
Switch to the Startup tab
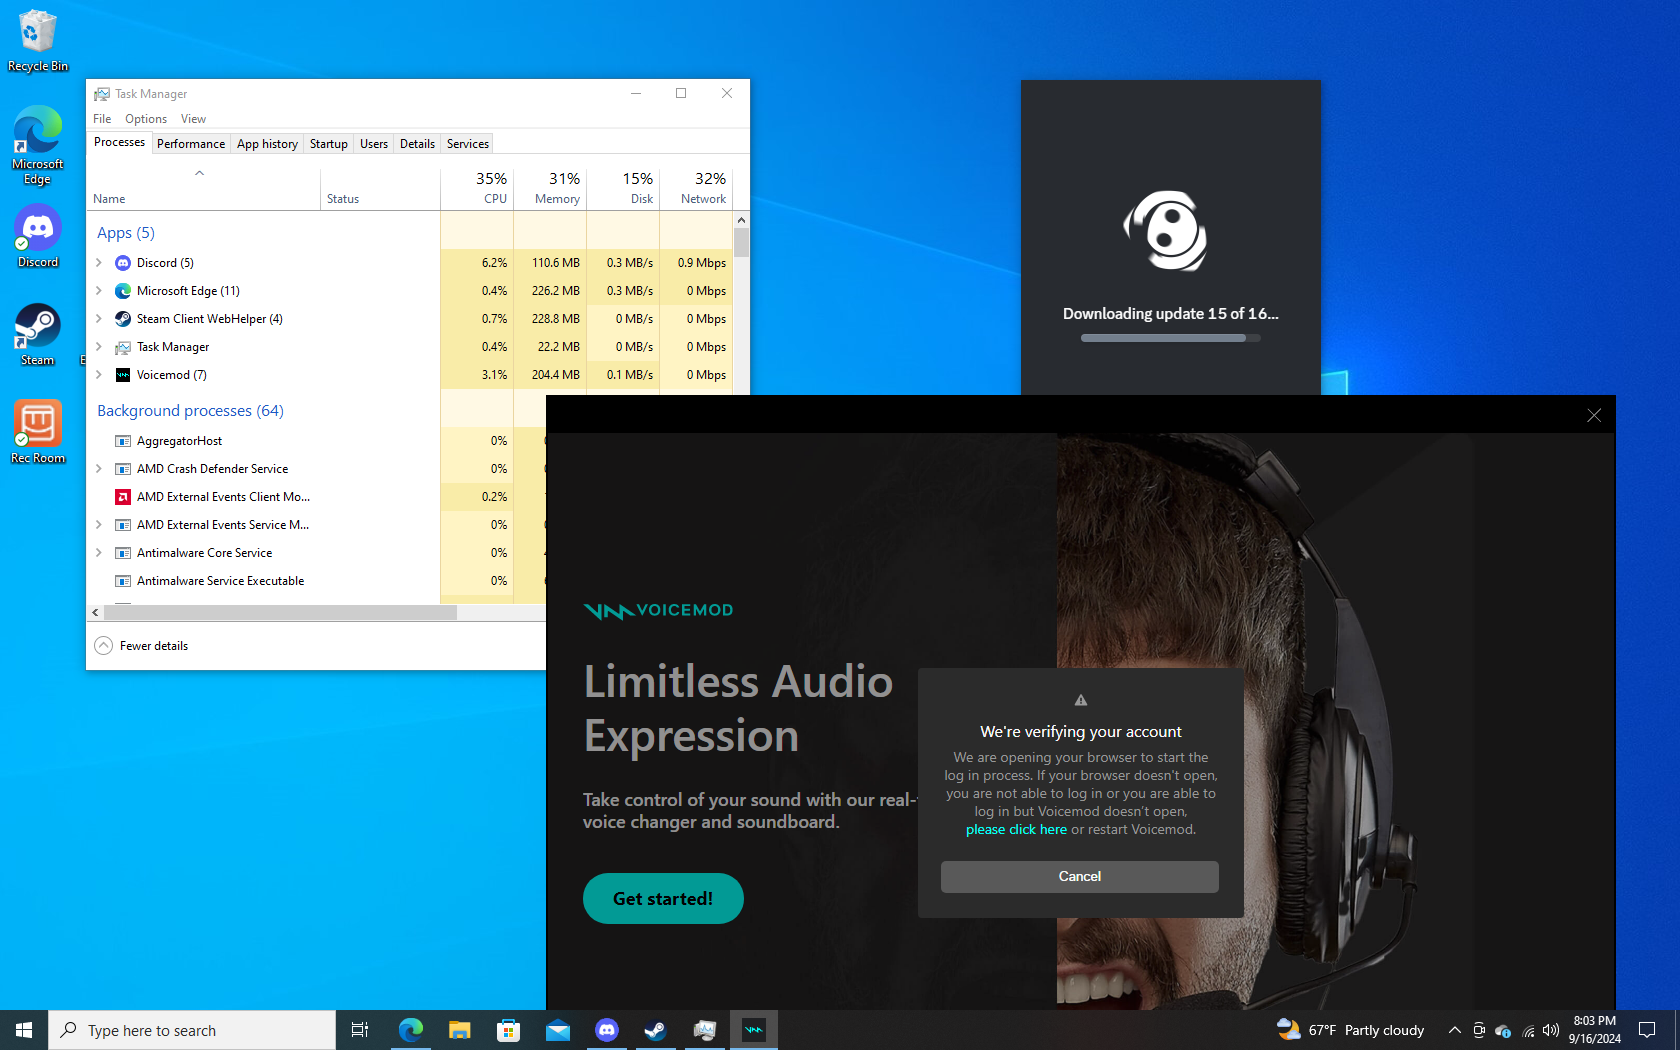[x=328, y=144]
